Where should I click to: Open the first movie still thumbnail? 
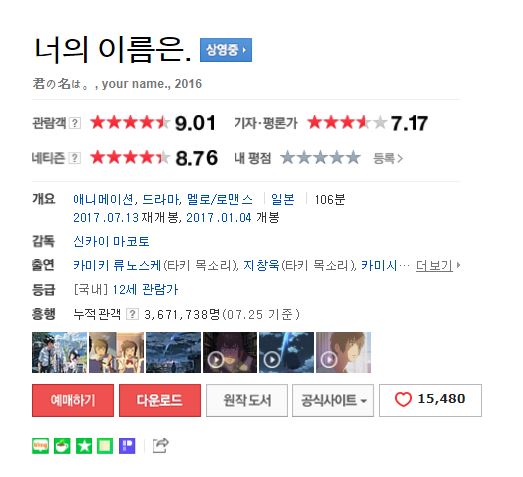(x=59, y=352)
